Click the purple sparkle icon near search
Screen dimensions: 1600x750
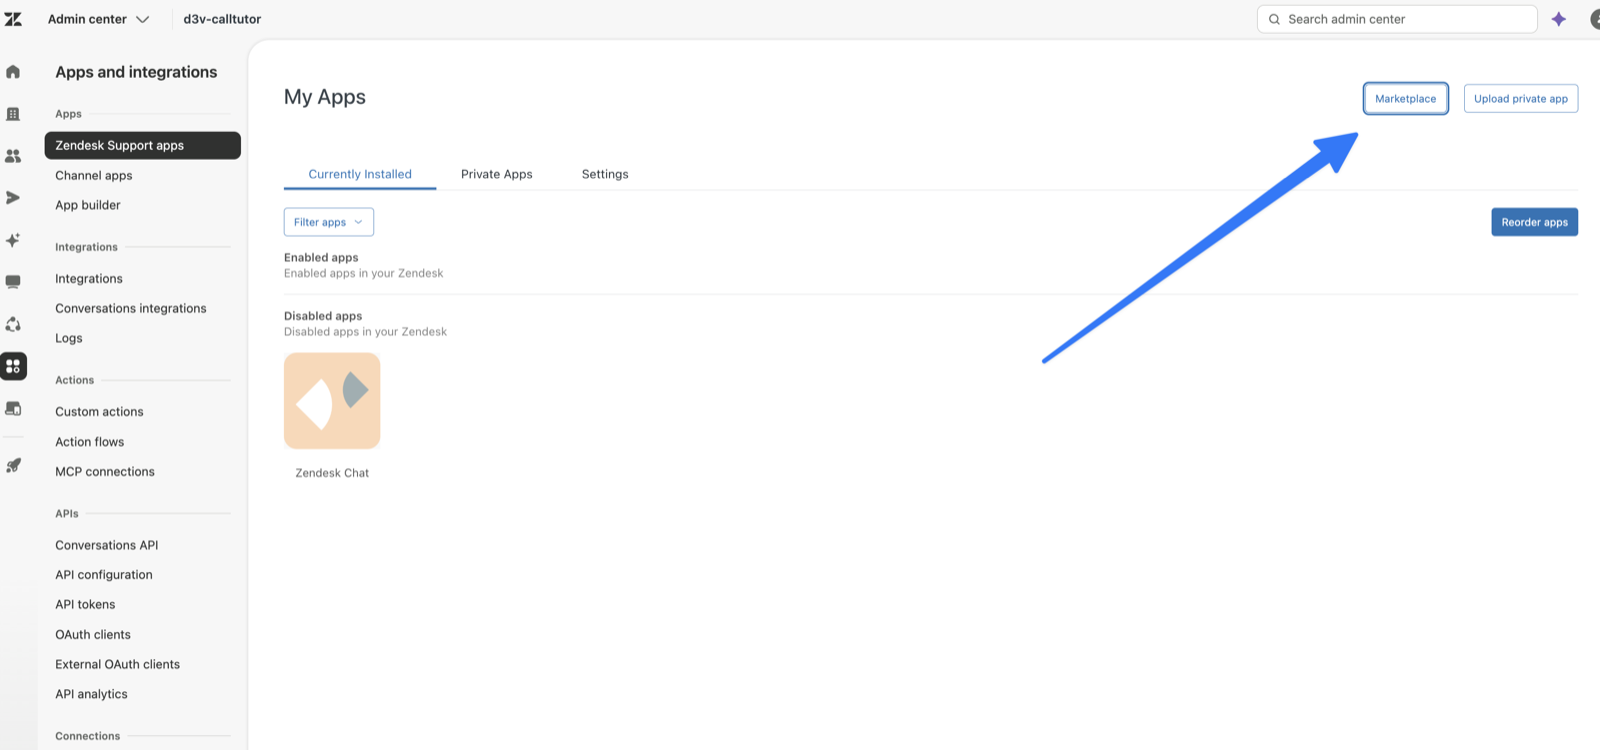[x=1558, y=19]
